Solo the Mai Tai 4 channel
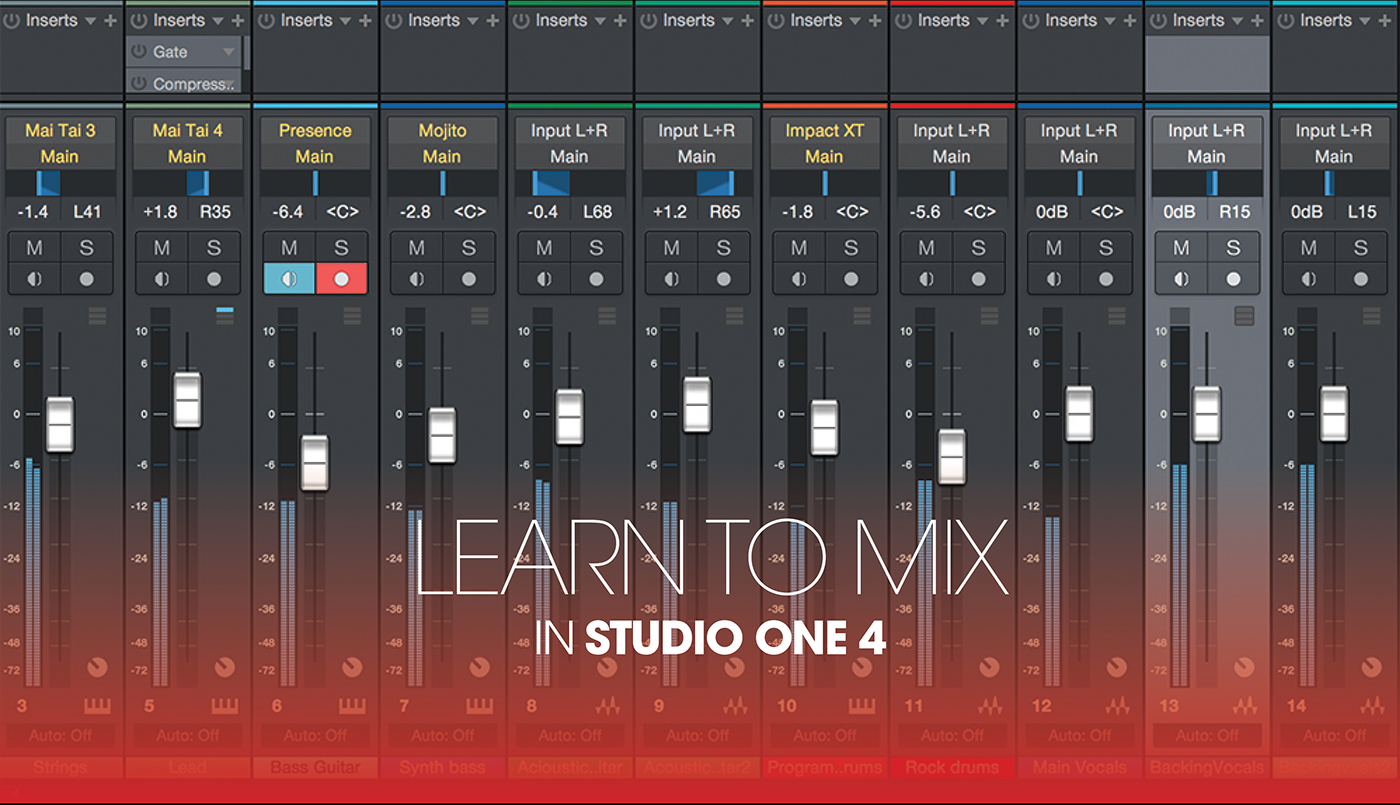1400x805 pixels. point(213,248)
